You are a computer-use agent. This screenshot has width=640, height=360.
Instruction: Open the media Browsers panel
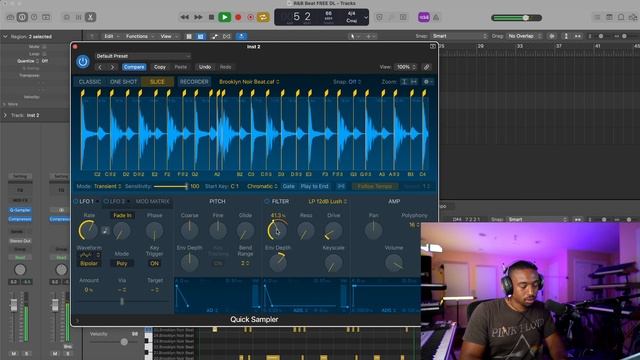633,17
